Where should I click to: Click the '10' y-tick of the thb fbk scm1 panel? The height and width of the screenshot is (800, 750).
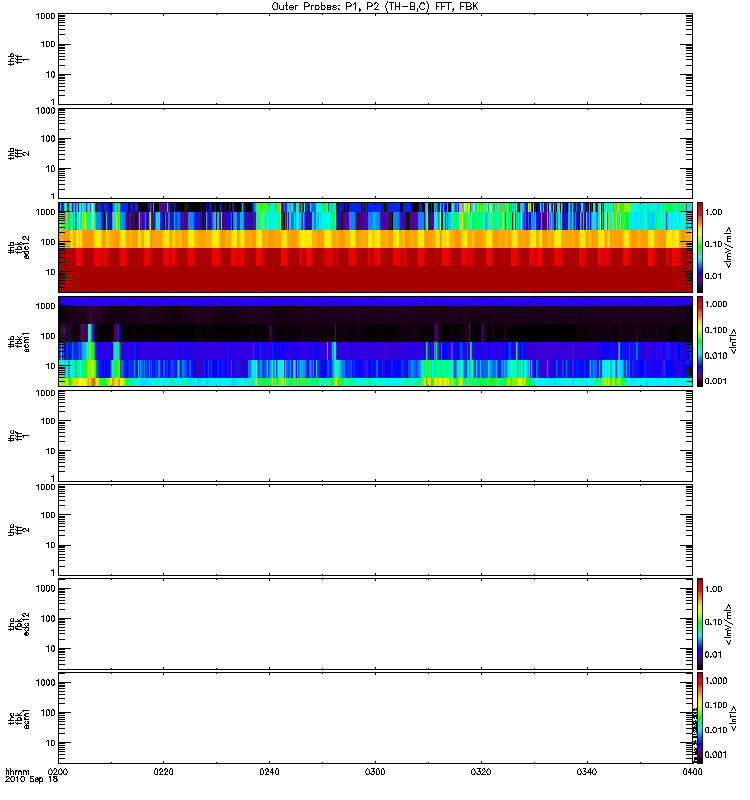click(51, 366)
